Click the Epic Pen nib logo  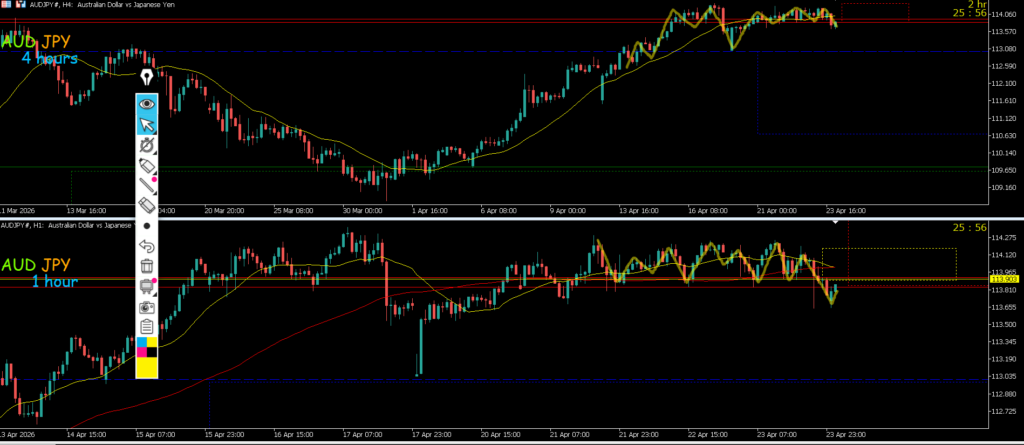coord(148,78)
